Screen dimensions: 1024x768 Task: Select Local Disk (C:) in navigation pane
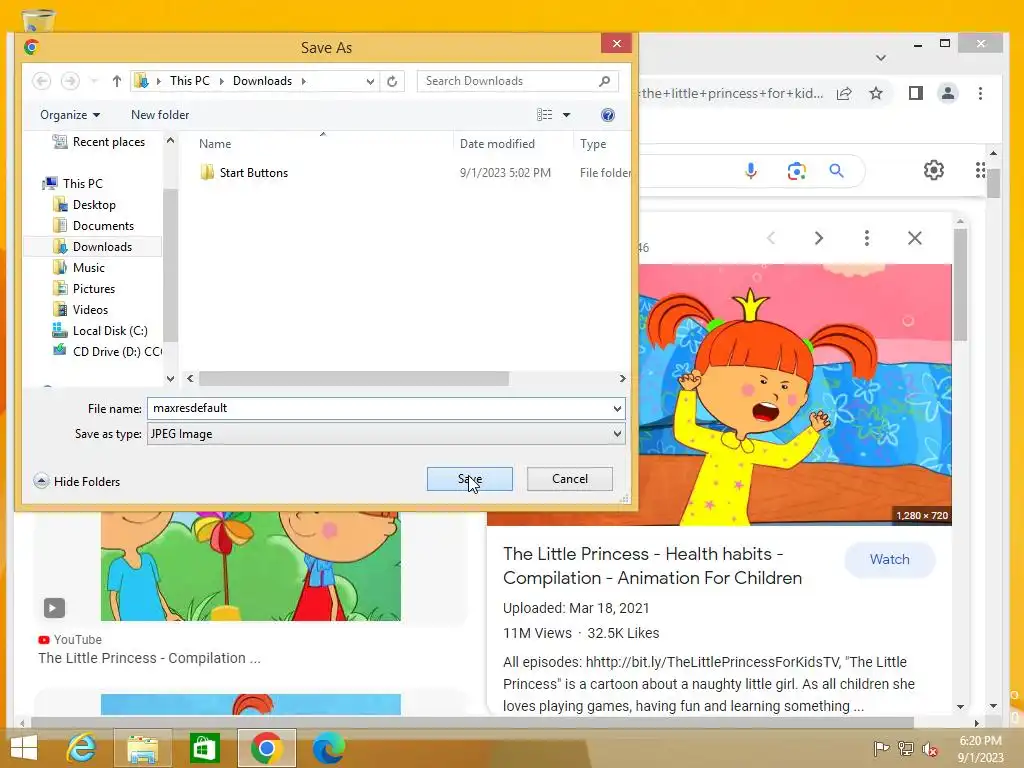(101, 330)
